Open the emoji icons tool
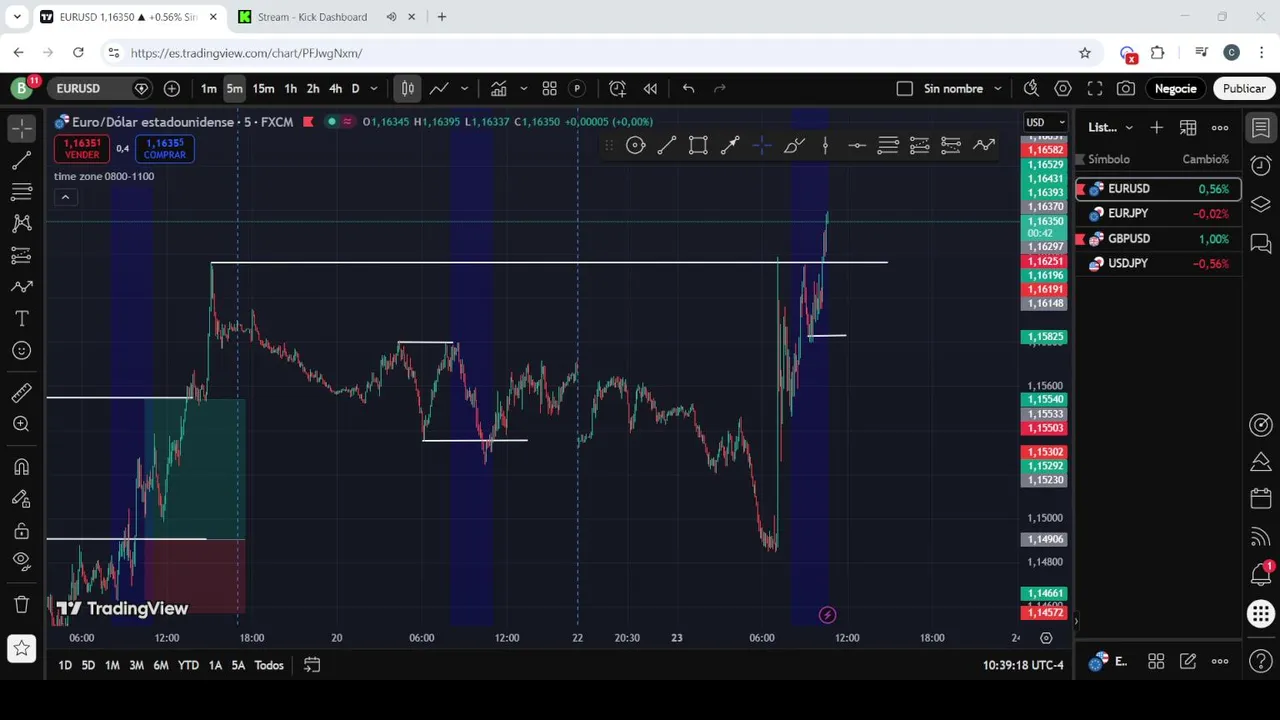 click(21, 350)
